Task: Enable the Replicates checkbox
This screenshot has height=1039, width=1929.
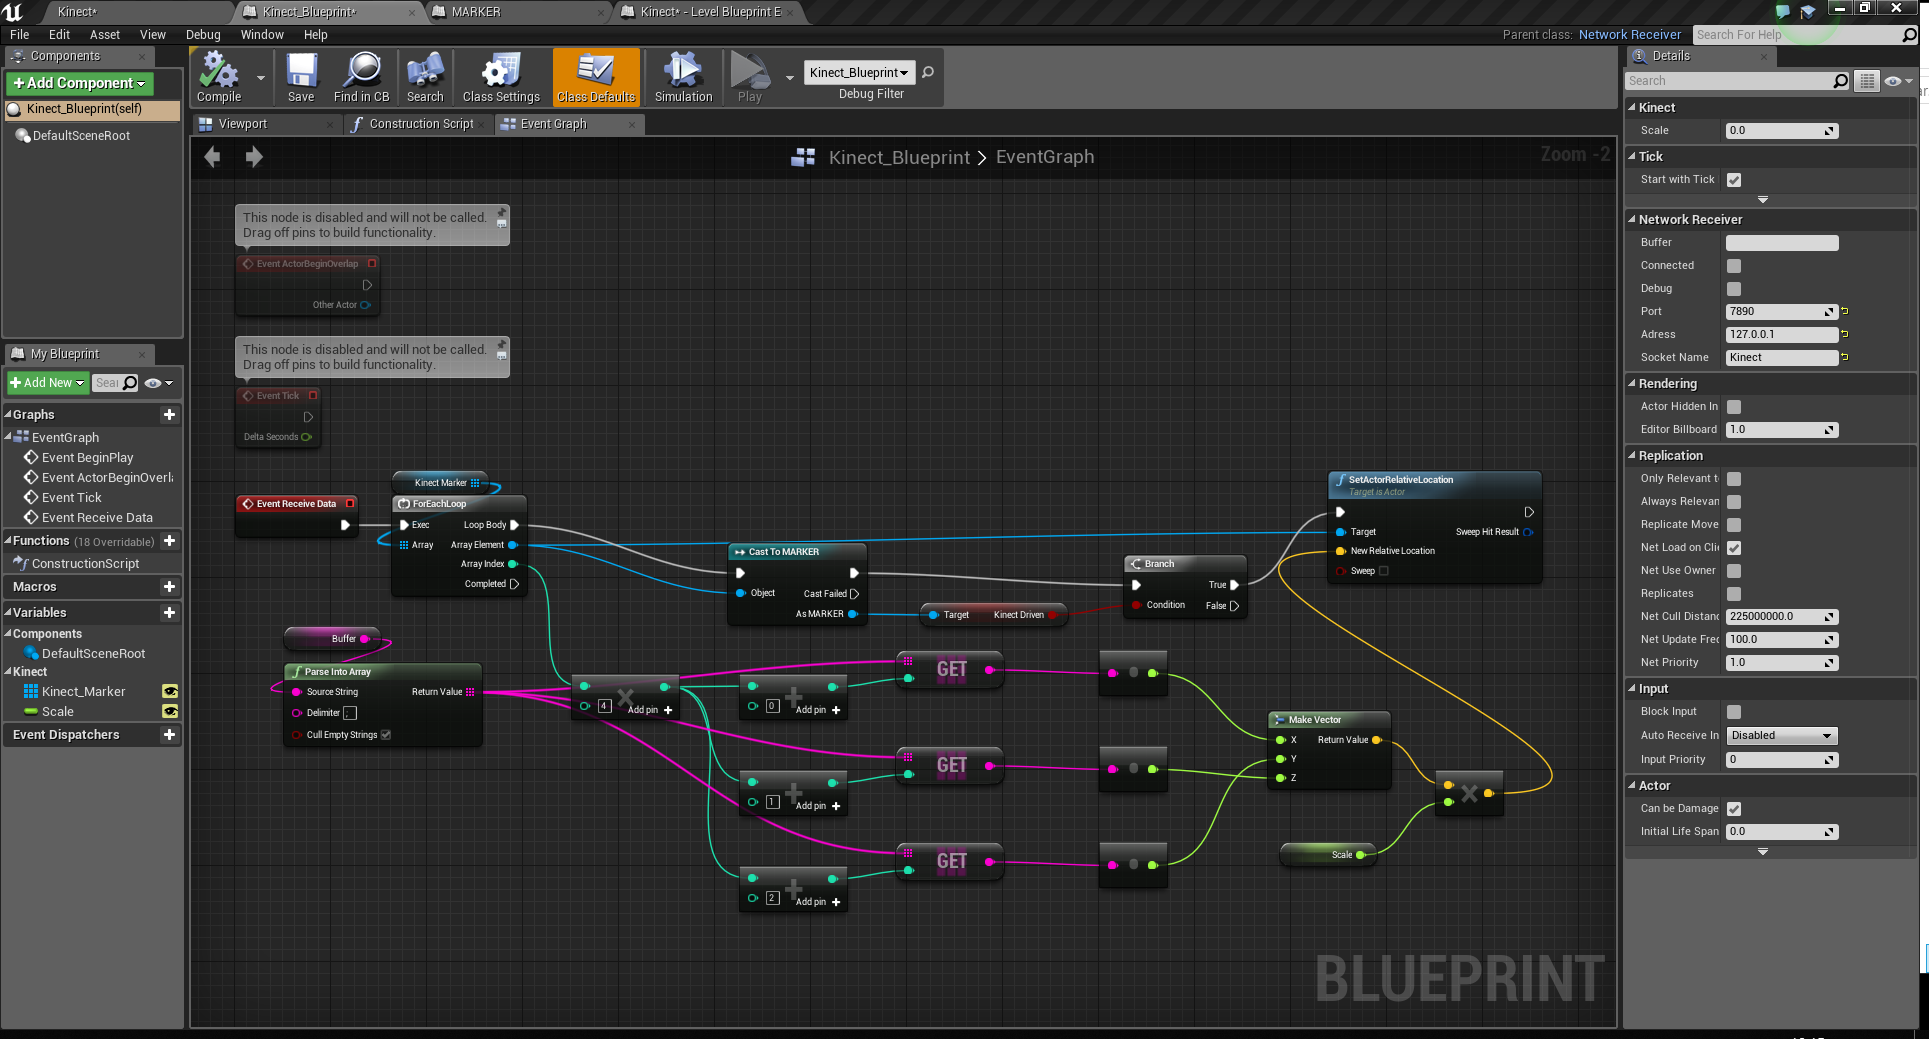Action: pyautogui.click(x=1734, y=594)
